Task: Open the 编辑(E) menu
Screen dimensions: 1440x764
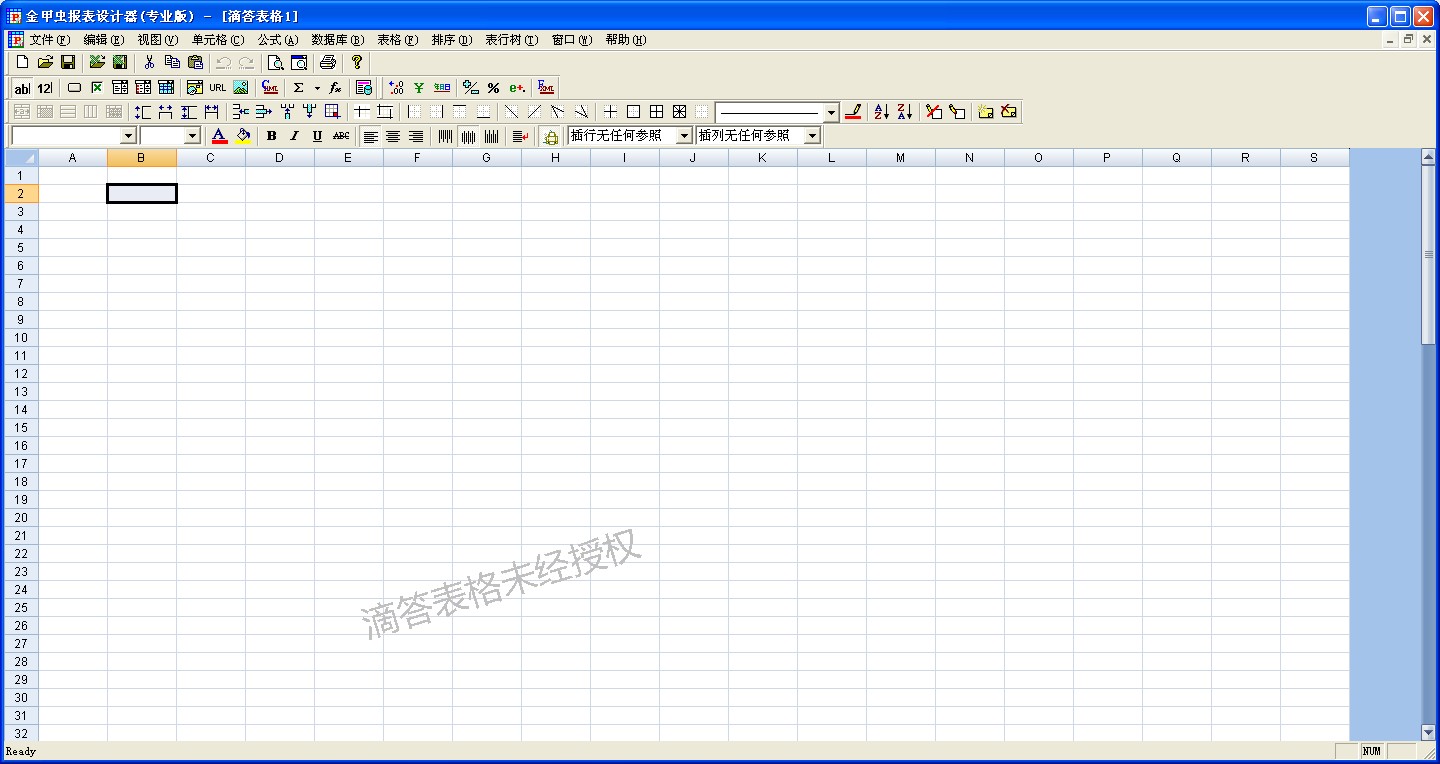Action: click(104, 40)
